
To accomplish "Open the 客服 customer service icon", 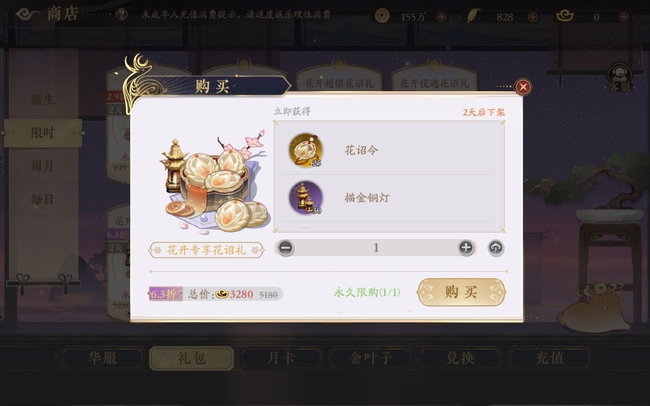I will tap(620, 78).
